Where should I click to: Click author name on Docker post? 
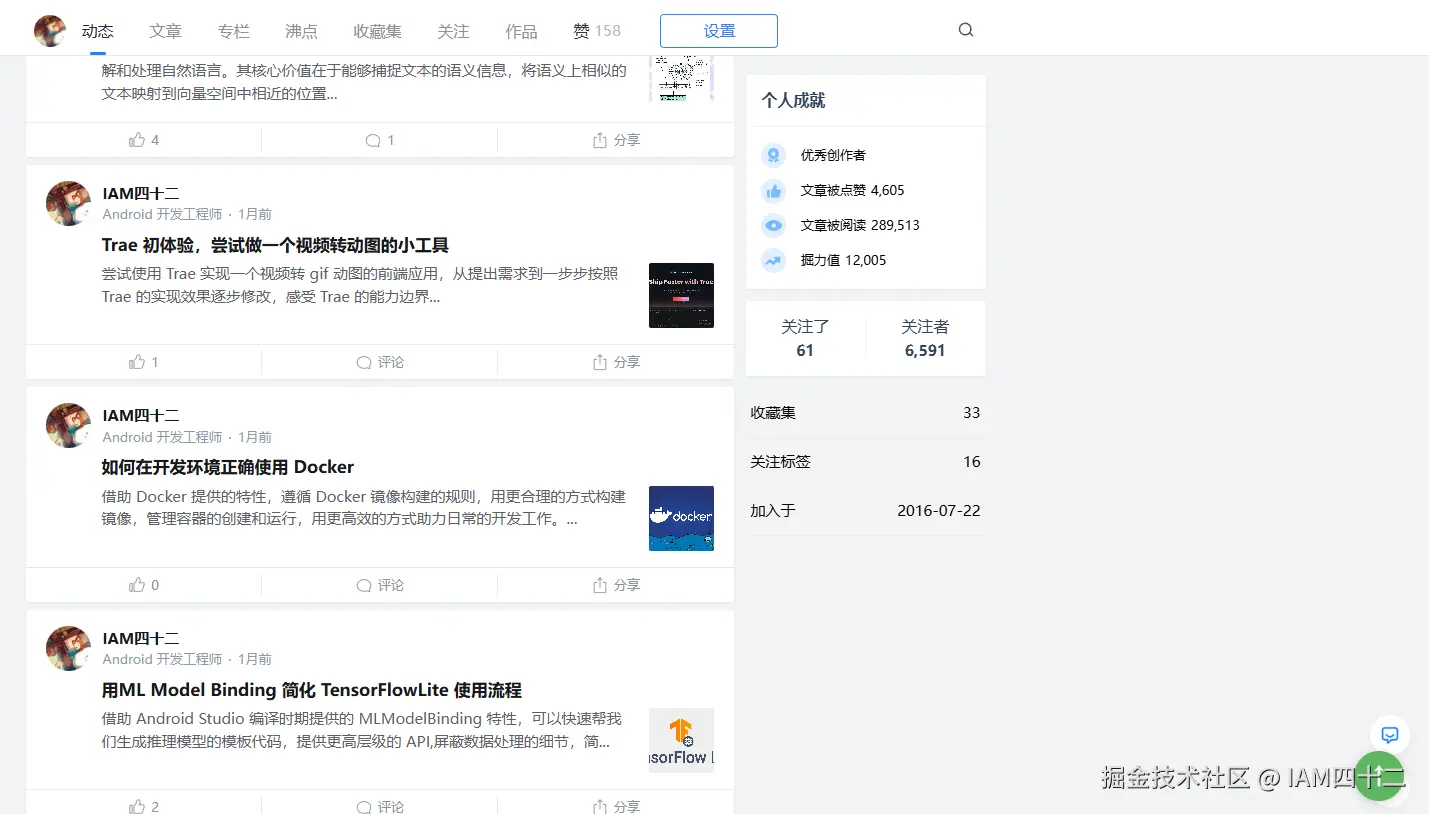(141, 415)
